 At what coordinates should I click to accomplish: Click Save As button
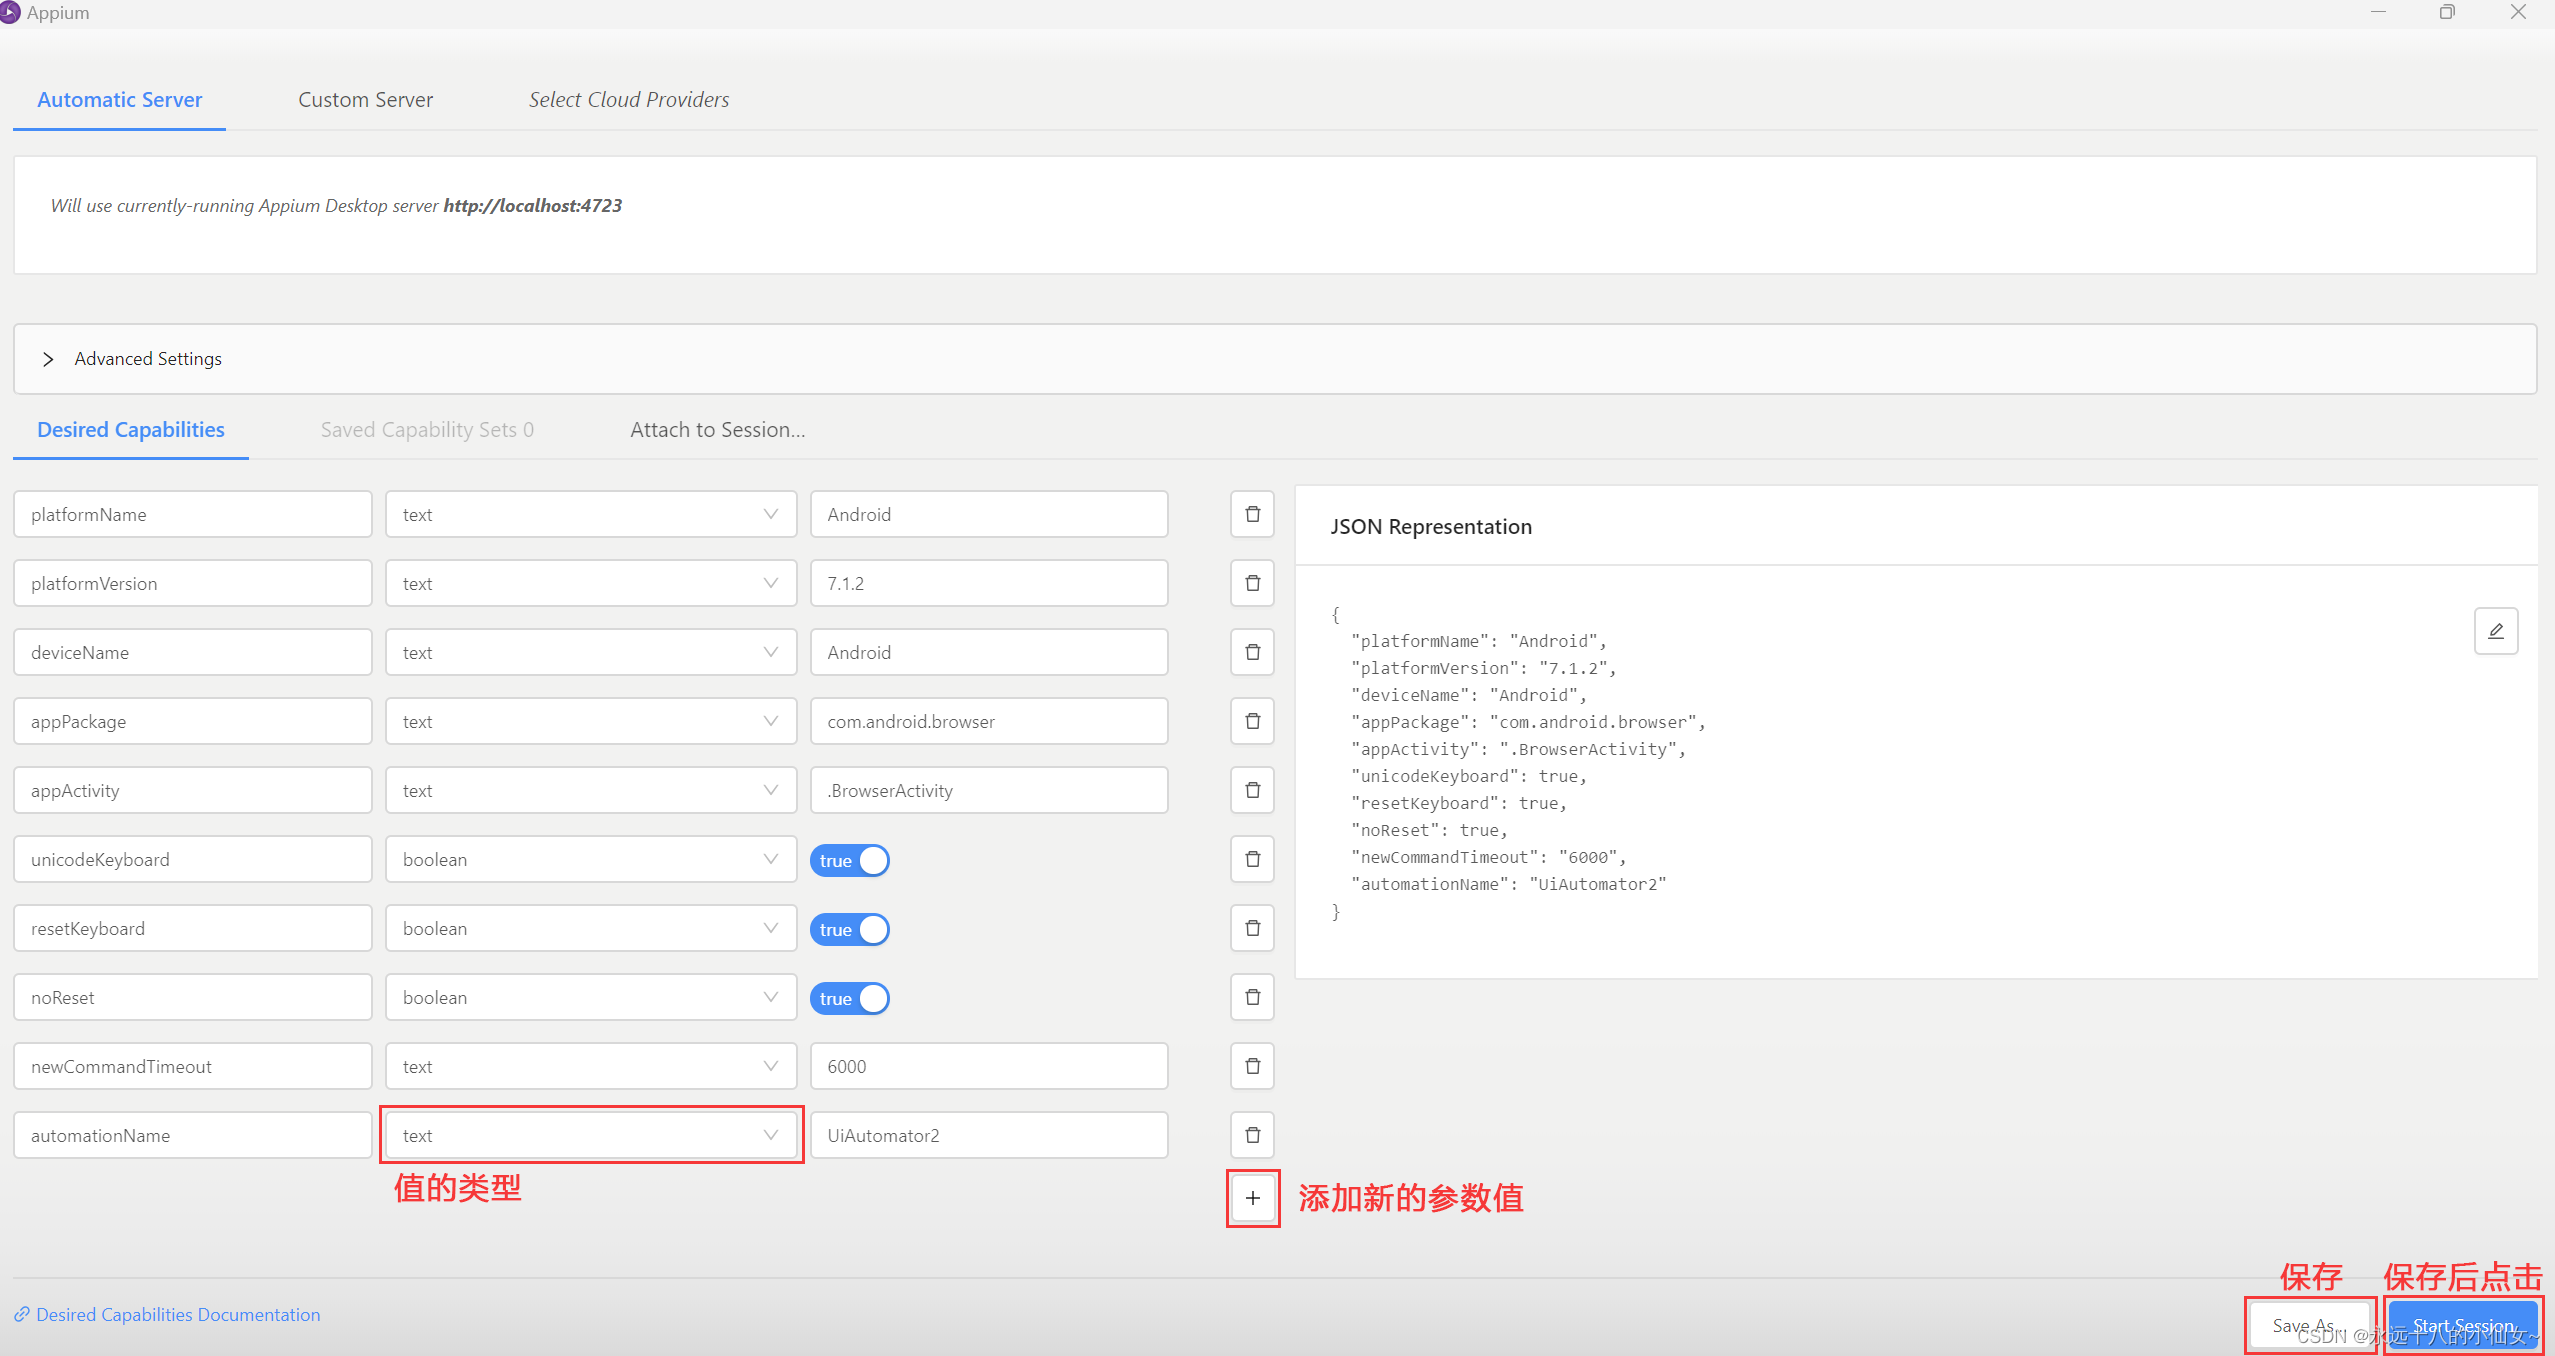click(2310, 1325)
